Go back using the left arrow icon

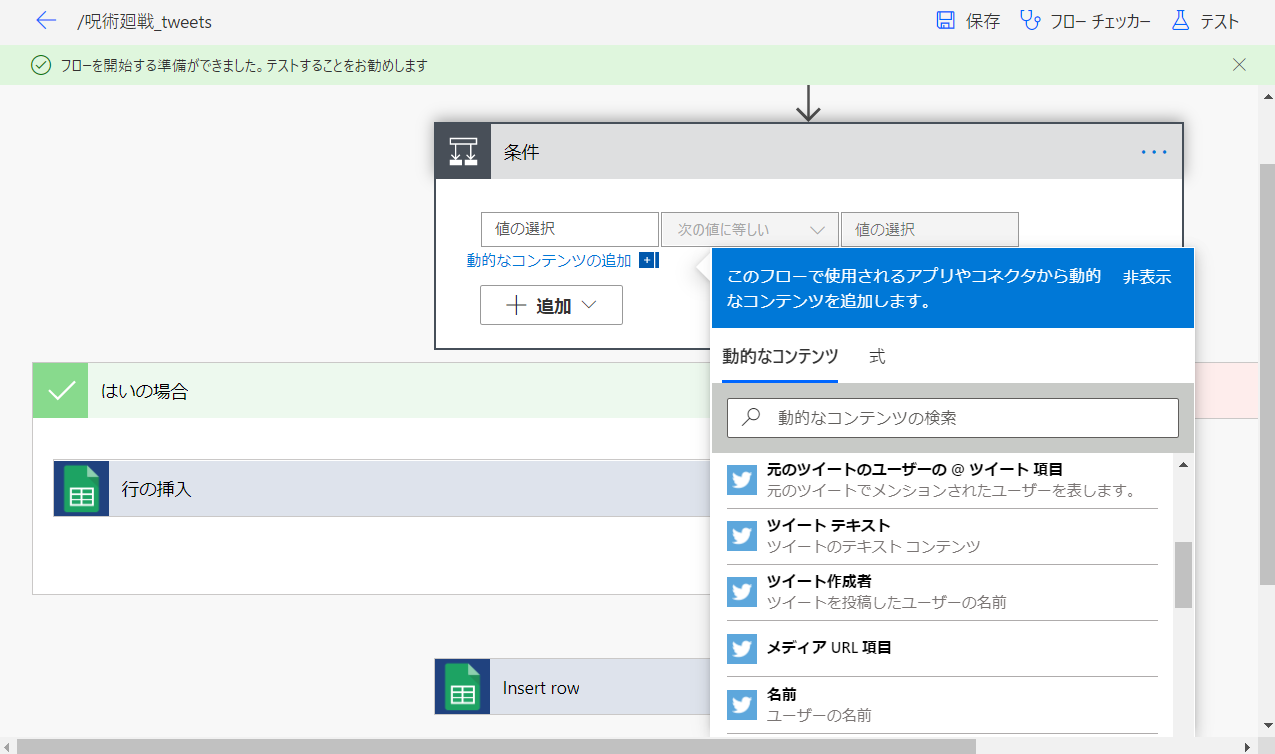click(x=46, y=21)
